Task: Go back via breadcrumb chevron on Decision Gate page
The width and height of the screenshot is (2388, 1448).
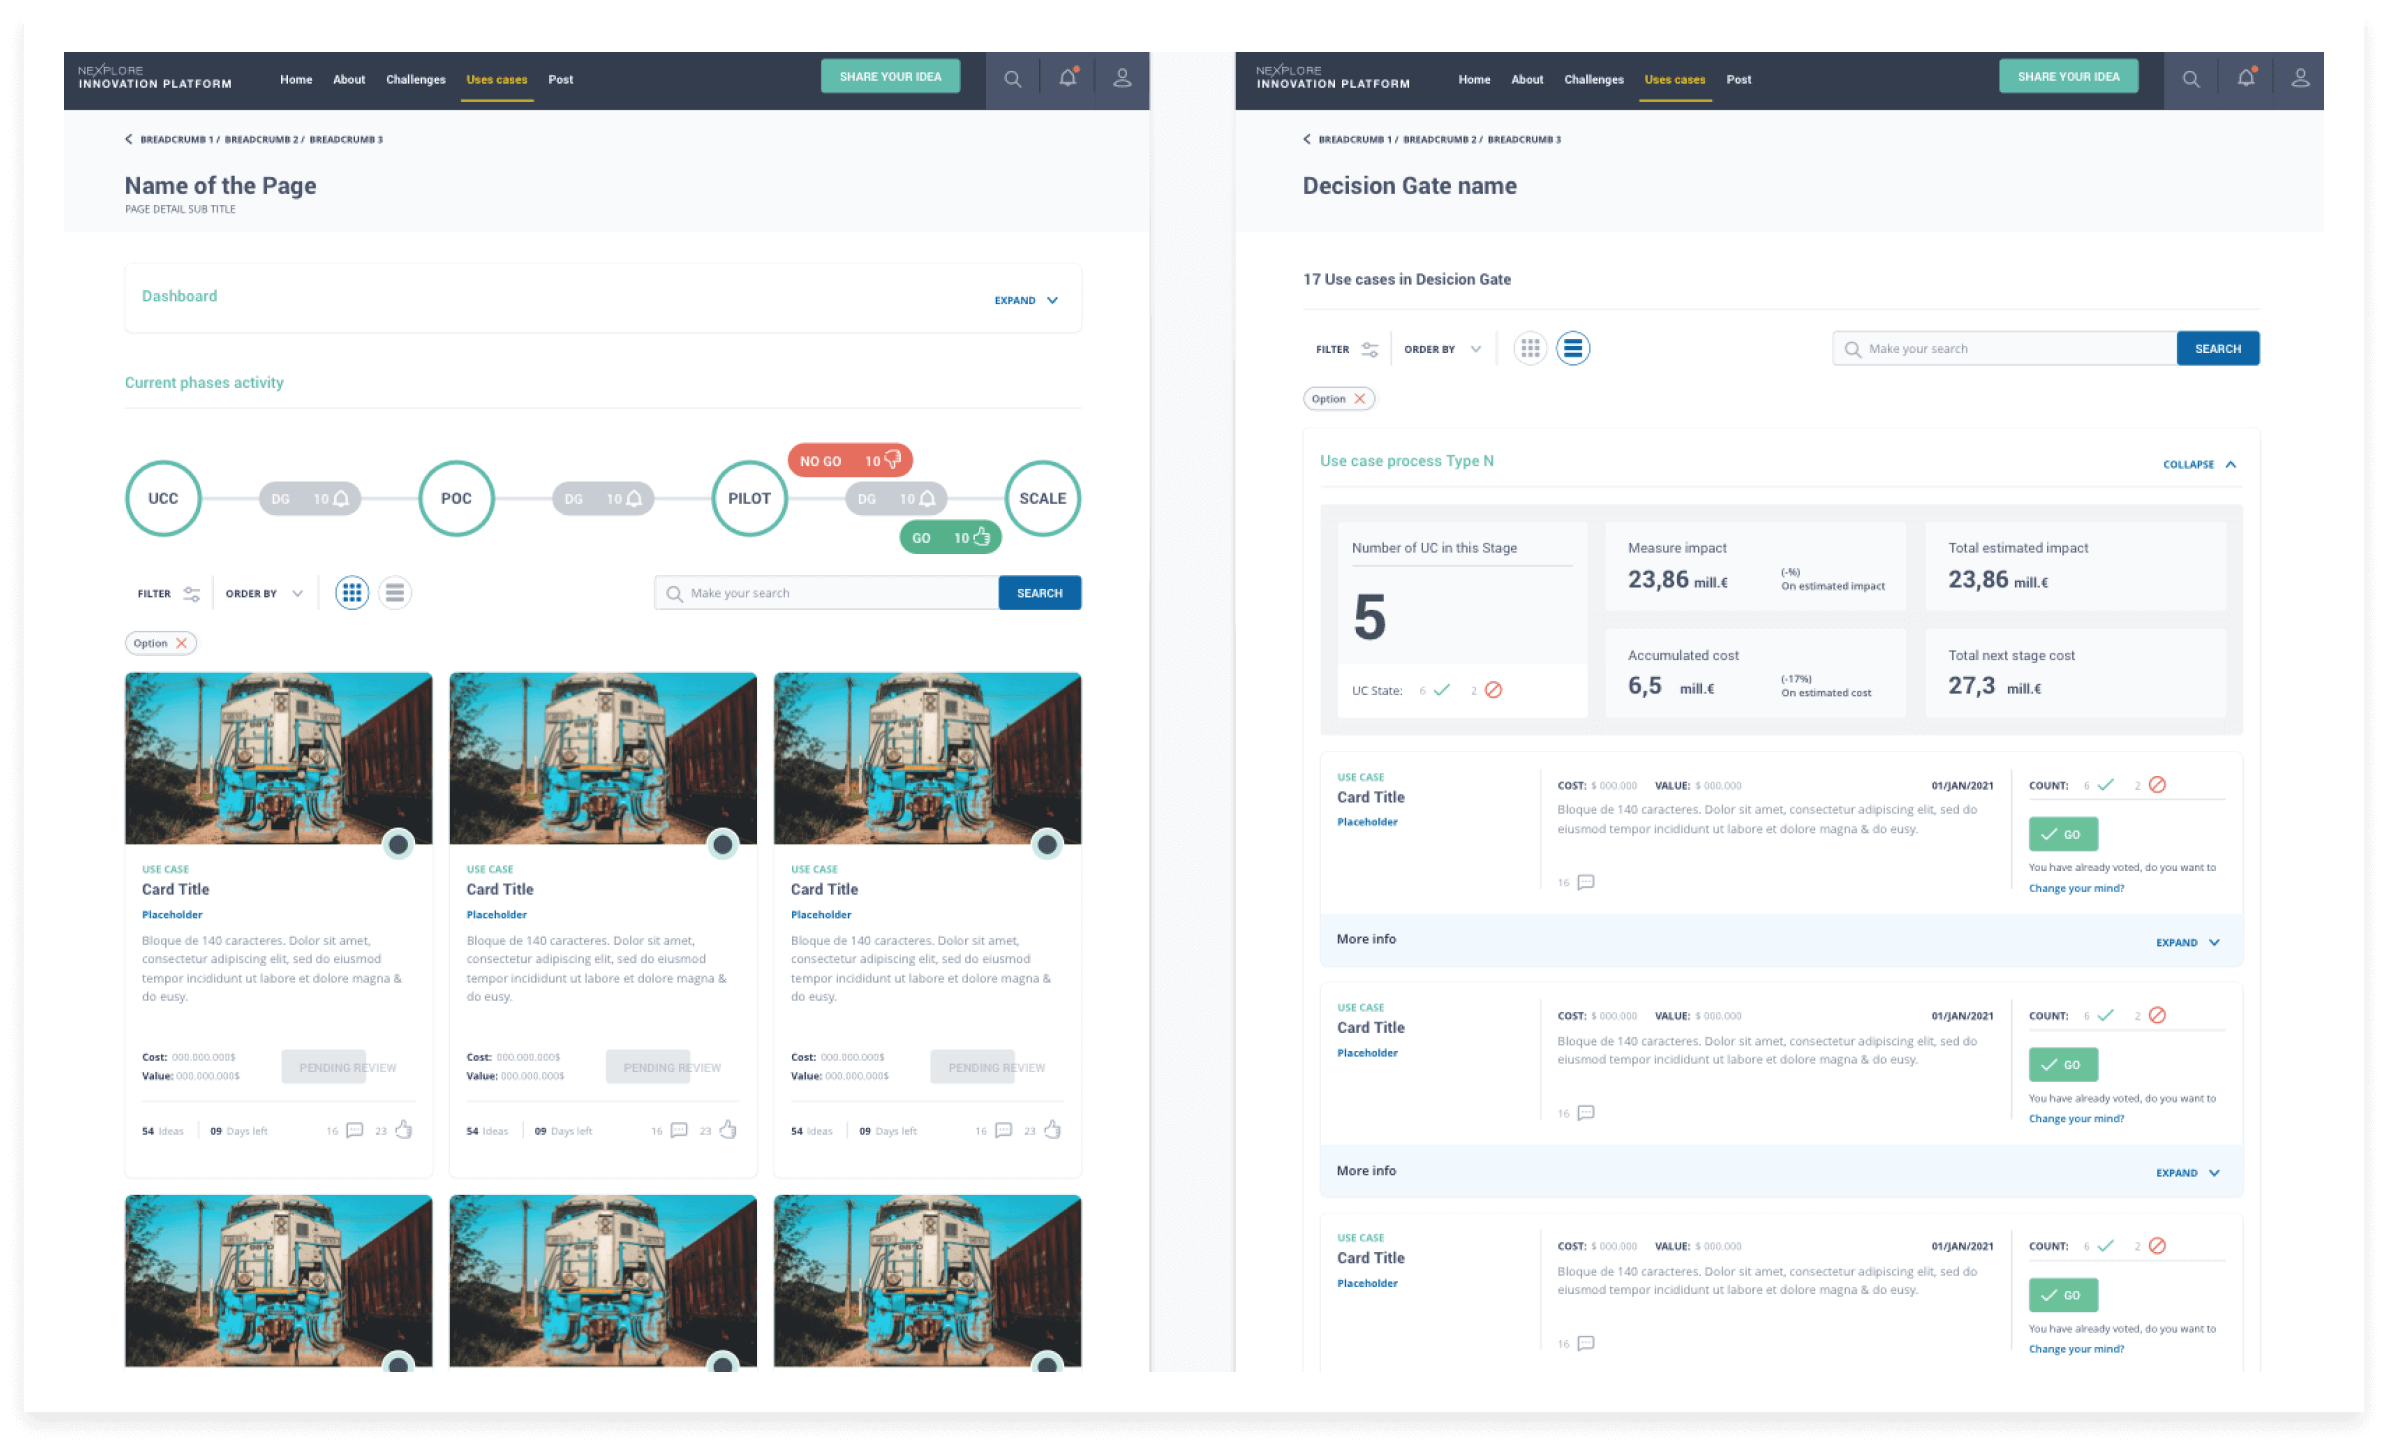Action: click(x=1306, y=139)
